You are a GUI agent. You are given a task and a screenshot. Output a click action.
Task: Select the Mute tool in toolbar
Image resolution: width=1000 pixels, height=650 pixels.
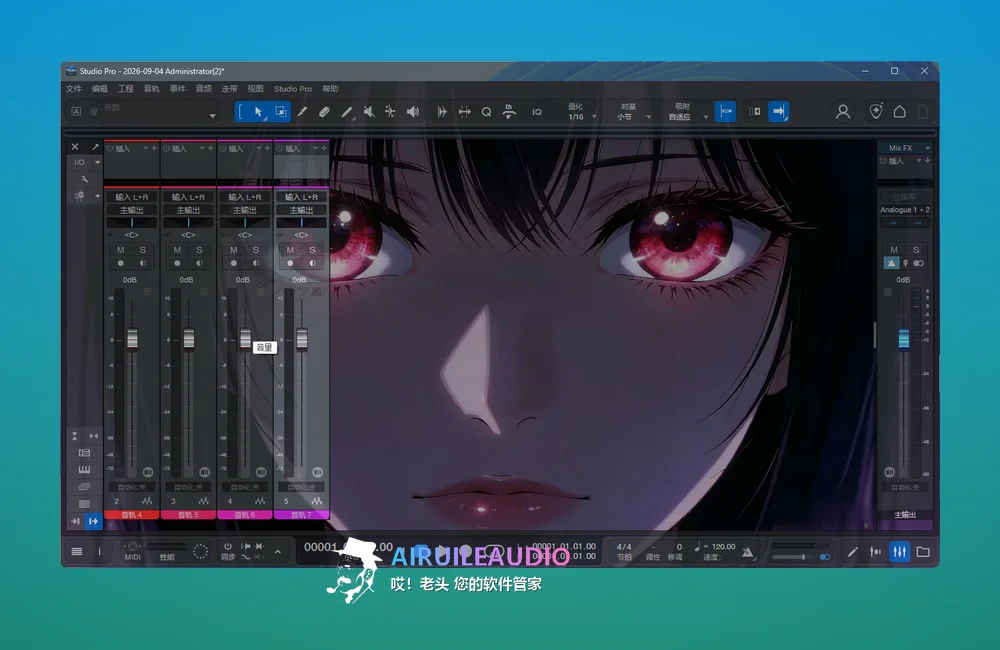369,112
